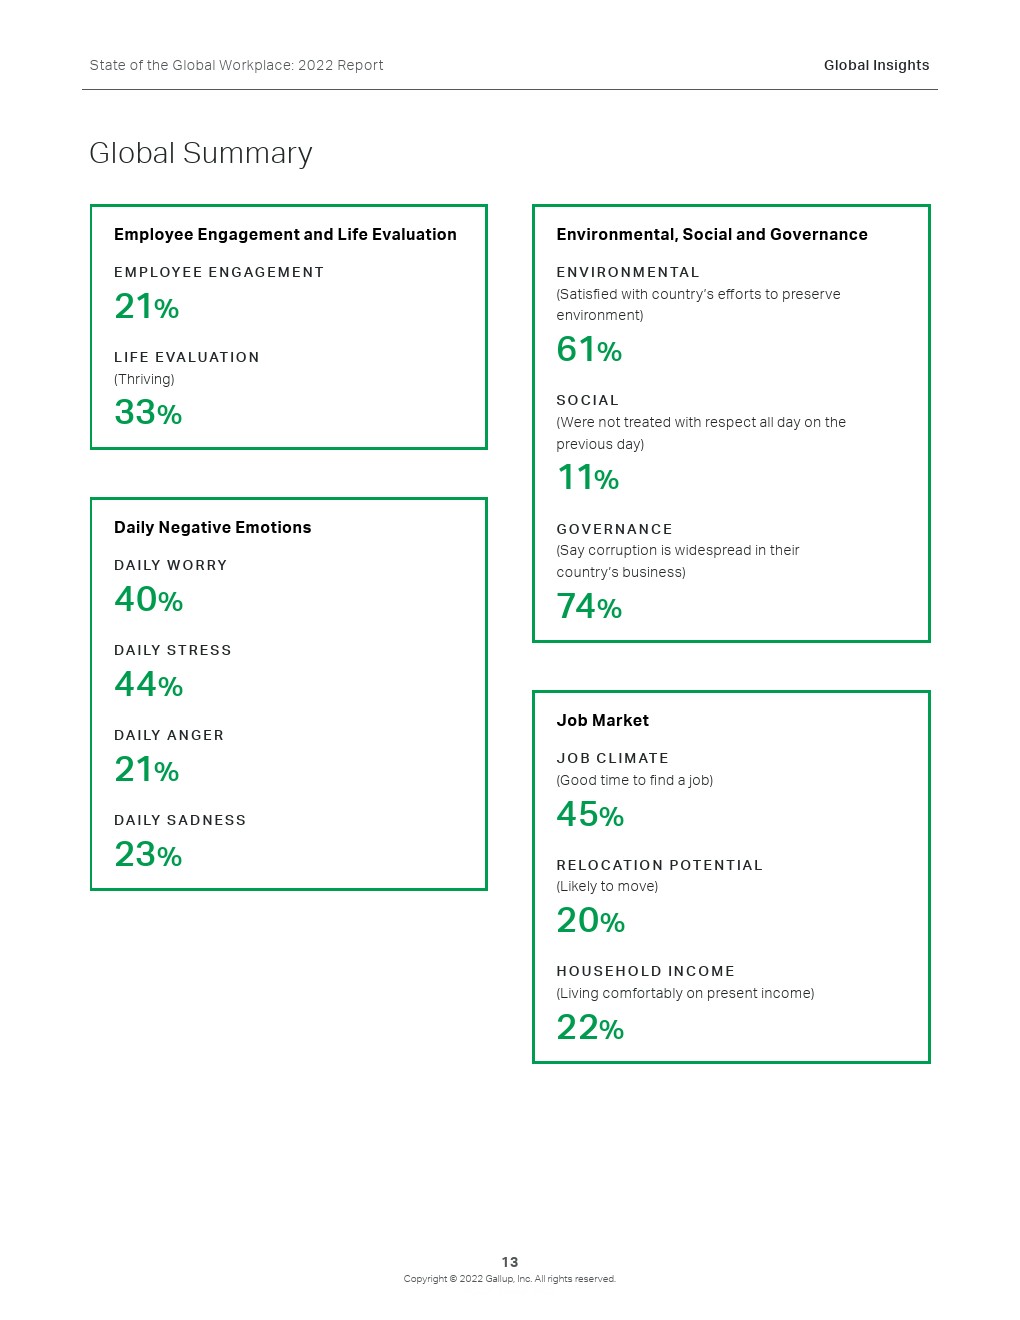The width and height of the screenshot is (1020, 1320).
Task: Click the 61% Environmental figure
Action: tap(589, 349)
